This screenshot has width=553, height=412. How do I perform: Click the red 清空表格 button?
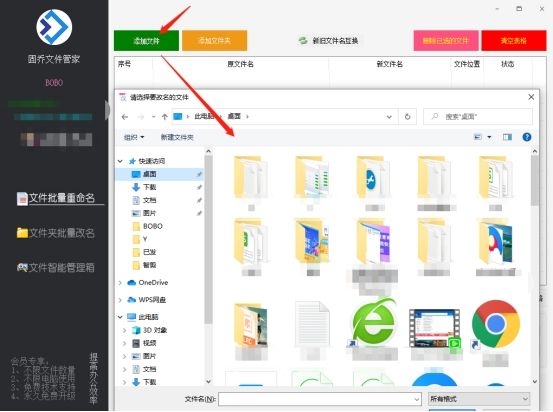tap(514, 41)
